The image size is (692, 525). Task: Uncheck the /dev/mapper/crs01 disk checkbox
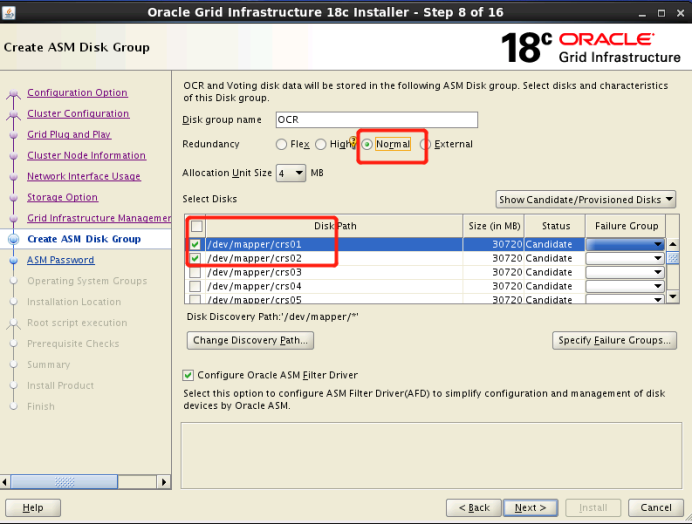[195, 244]
